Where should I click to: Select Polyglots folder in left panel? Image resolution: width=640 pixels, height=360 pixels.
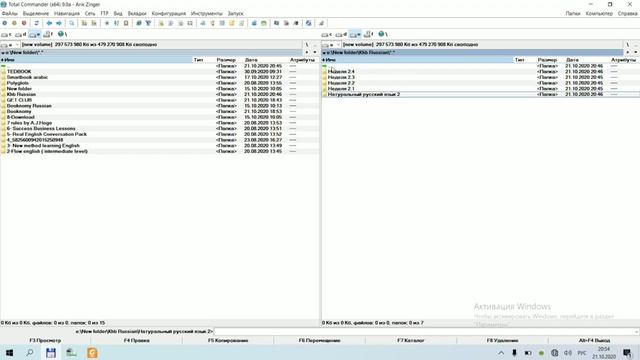pyautogui.click(x=18, y=83)
